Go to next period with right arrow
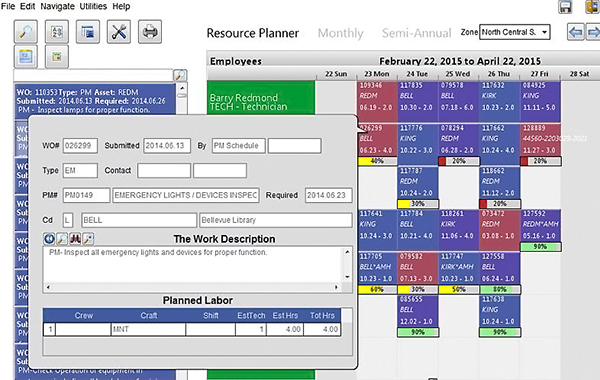The width and height of the screenshot is (600, 380). [592, 32]
